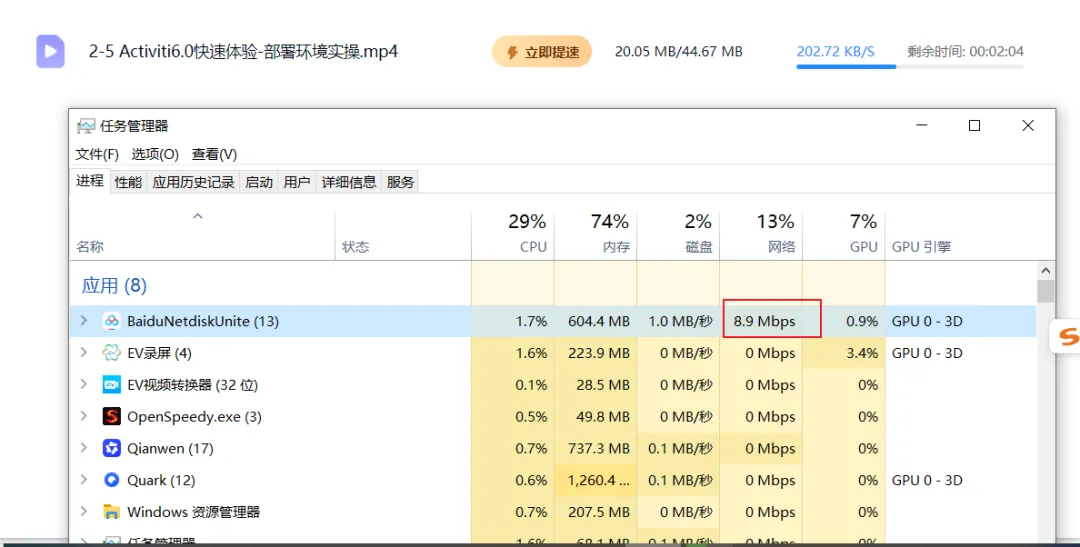The height and width of the screenshot is (547, 1080).
Task: Maximize the Task Manager window
Action: tap(974, 125)
